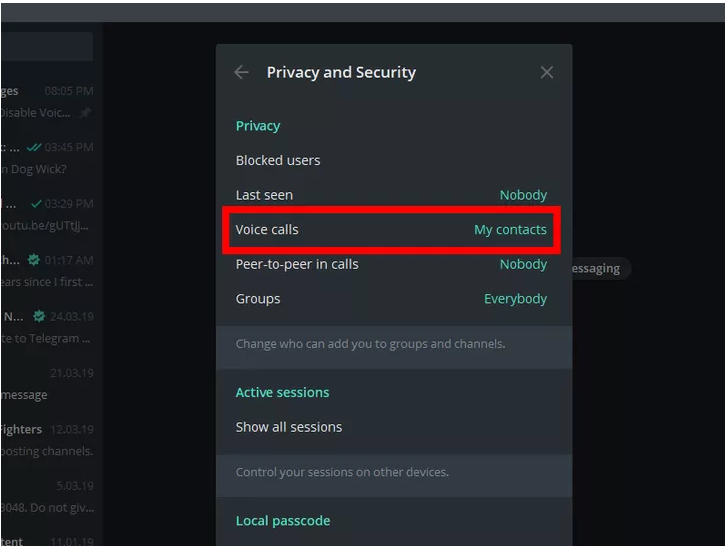The height and width of the screenshot is (546, 725).
Task: Click the pin icon on the 08:05 PM chat
Action: point(85,113)
